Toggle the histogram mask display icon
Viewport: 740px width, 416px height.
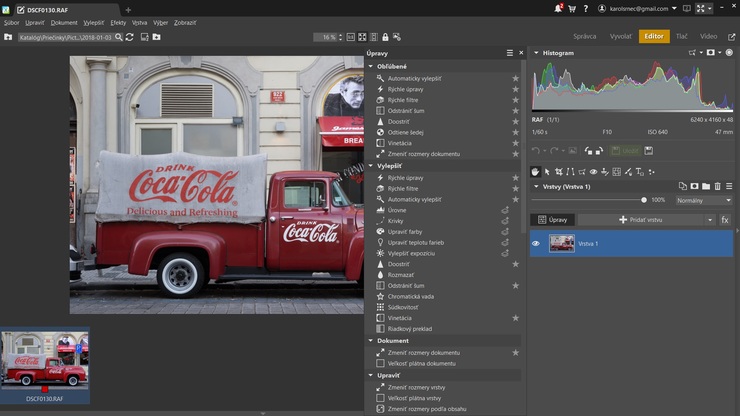tap(710, 53)
